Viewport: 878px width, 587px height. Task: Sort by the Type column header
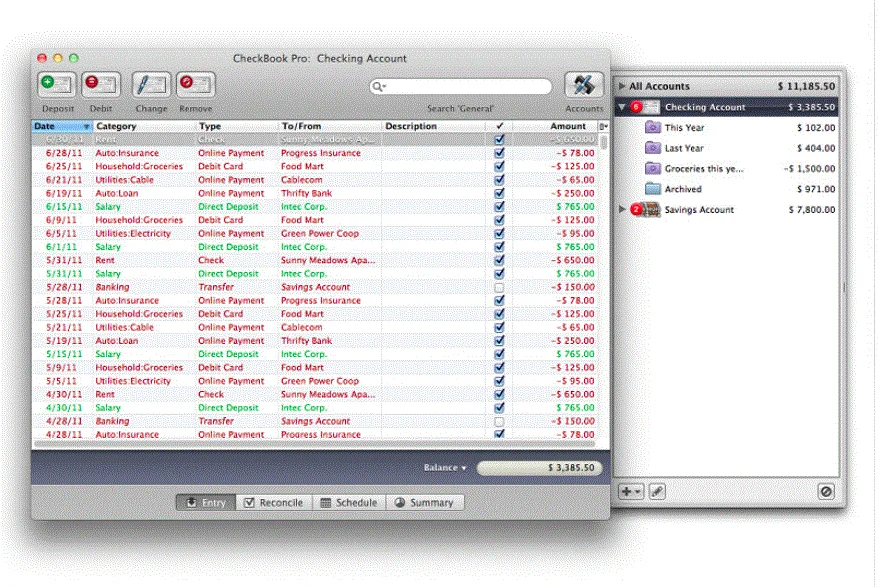[236, 126]
